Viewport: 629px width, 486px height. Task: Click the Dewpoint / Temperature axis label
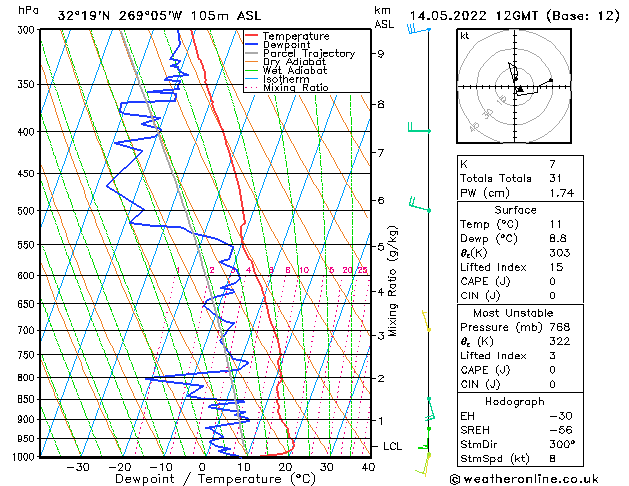coord(200,479)
